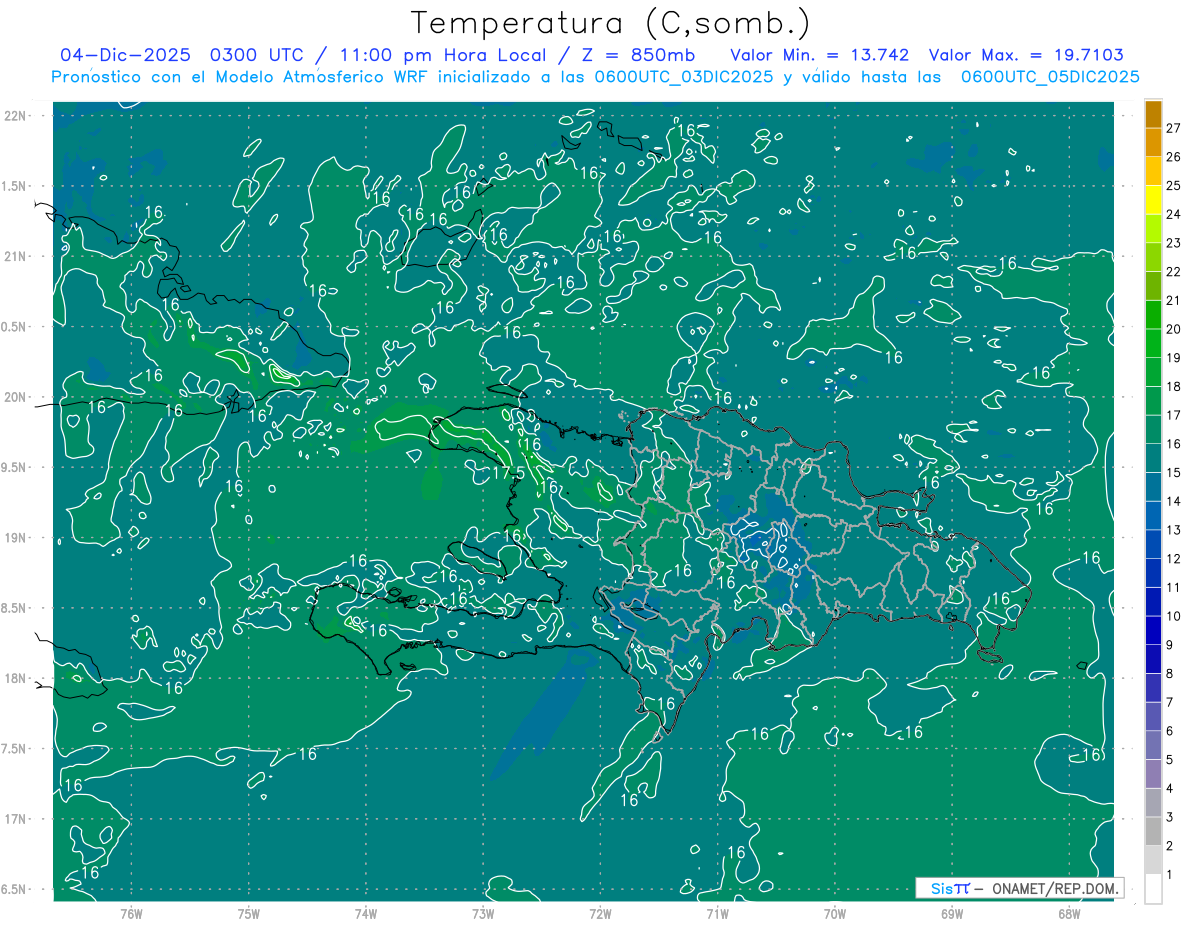
Task: Click the "73W" longitude label
Action: [483, 913]
